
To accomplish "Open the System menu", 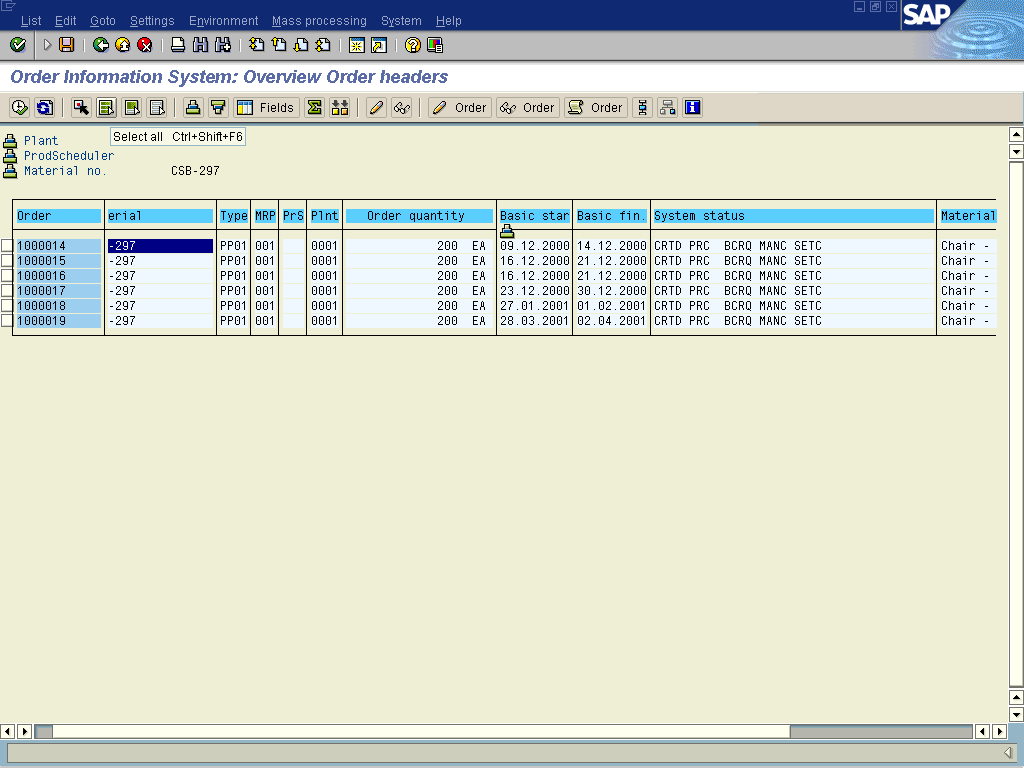I will [x=401, y=21].
